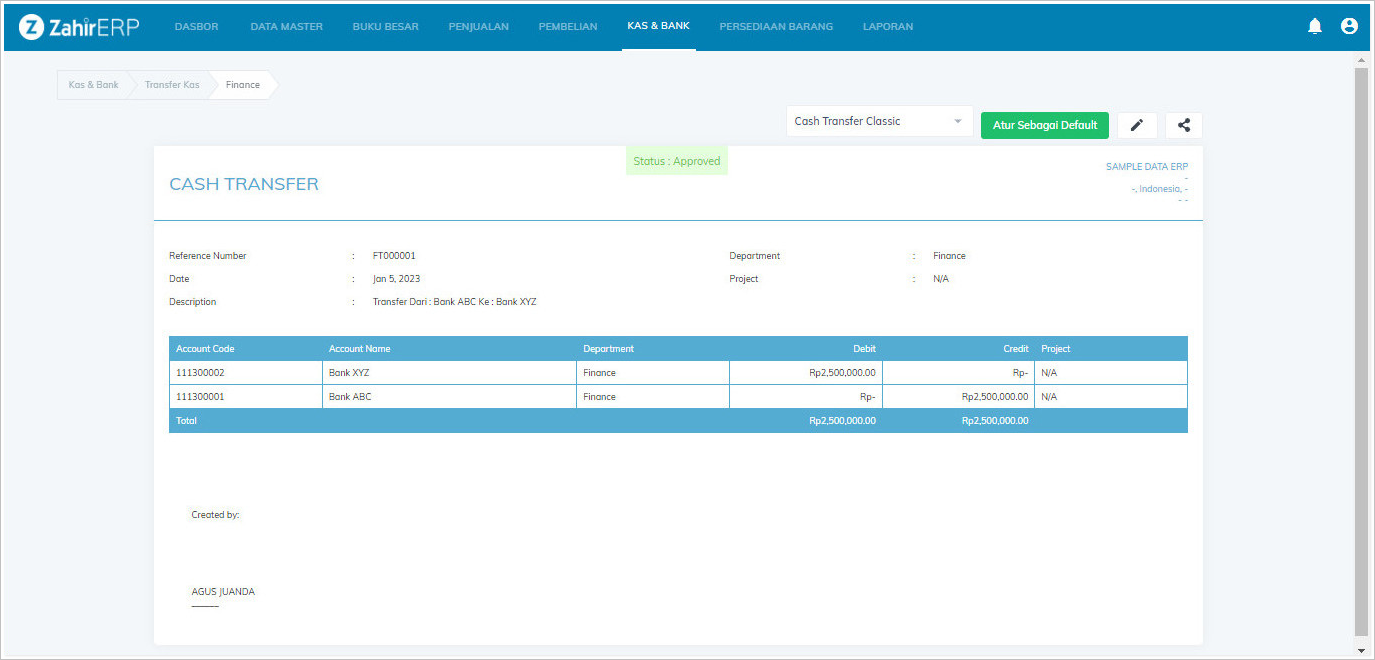Open the Buku Besar menu
Image resolution: width=1375 pixels, height=660 pixels.
point(385,27)
